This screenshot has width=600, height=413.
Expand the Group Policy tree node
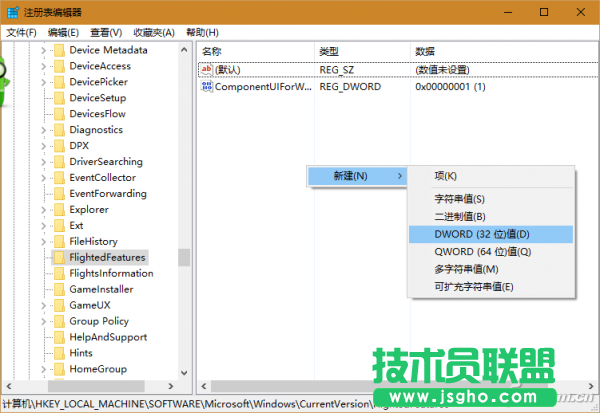(x=43, y=322)
